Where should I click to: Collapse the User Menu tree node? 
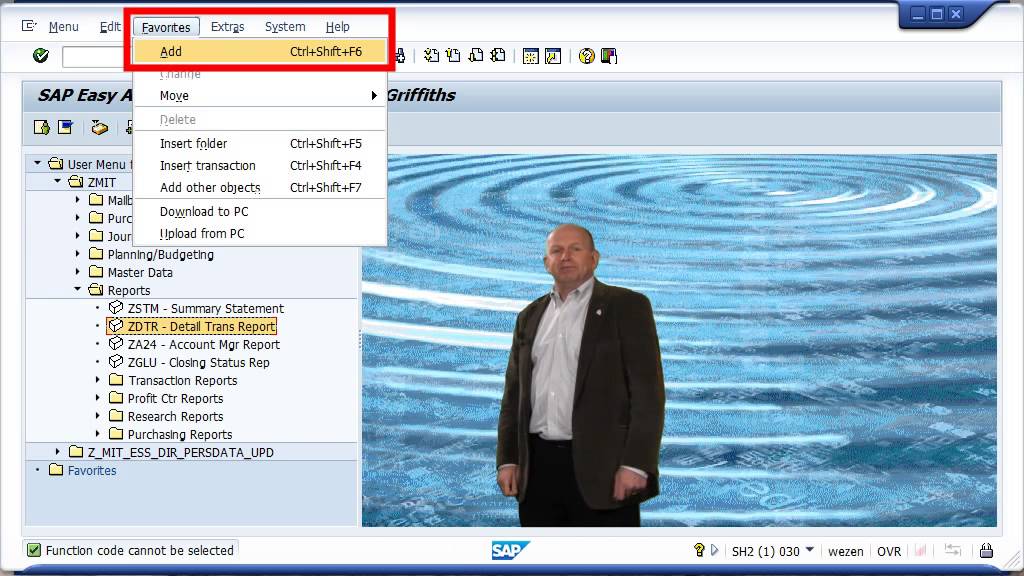click(37, 163)
